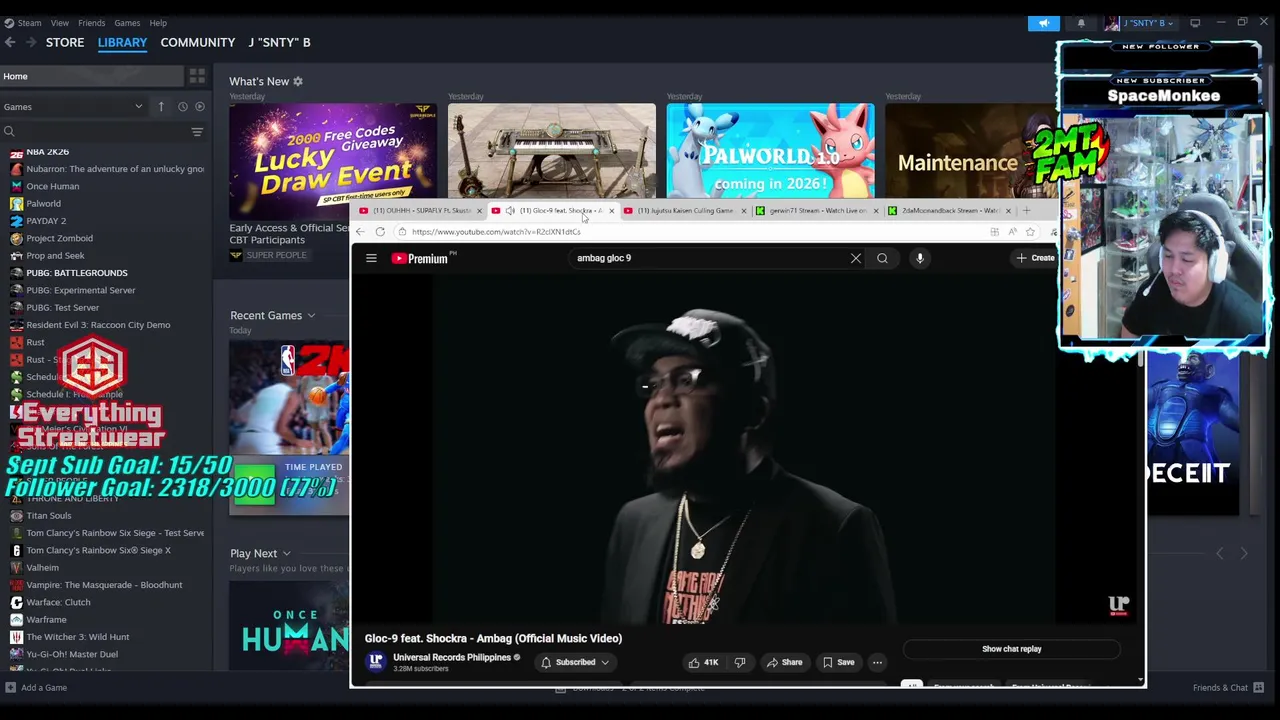Switch library to grid collections view
Screen dimensions: 1280x720
(197, 76)
